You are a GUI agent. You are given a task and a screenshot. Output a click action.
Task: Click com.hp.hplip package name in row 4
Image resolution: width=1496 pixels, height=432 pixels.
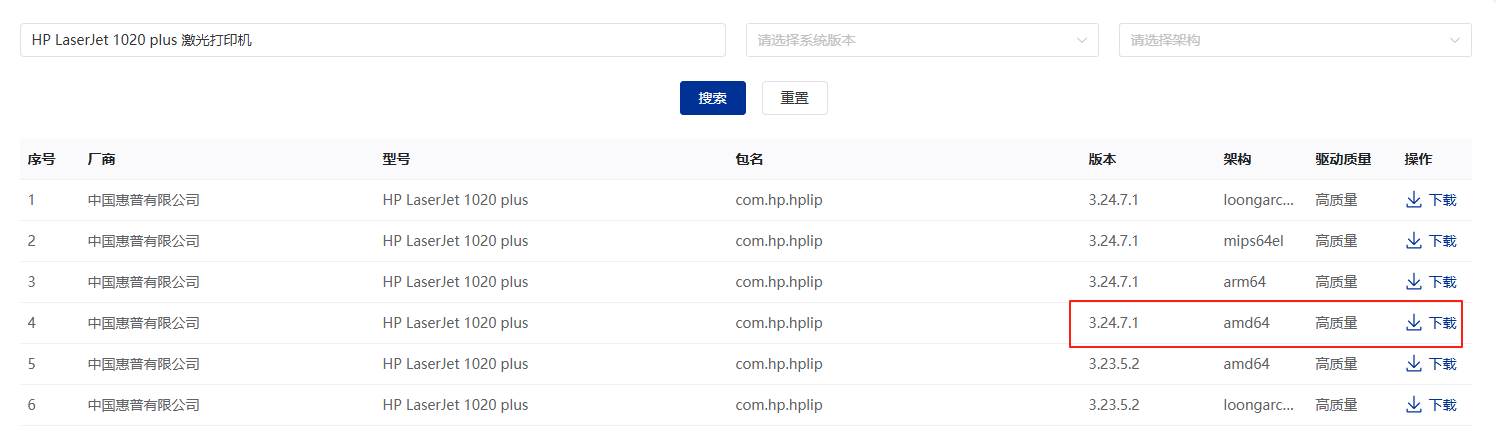[779, 323]
